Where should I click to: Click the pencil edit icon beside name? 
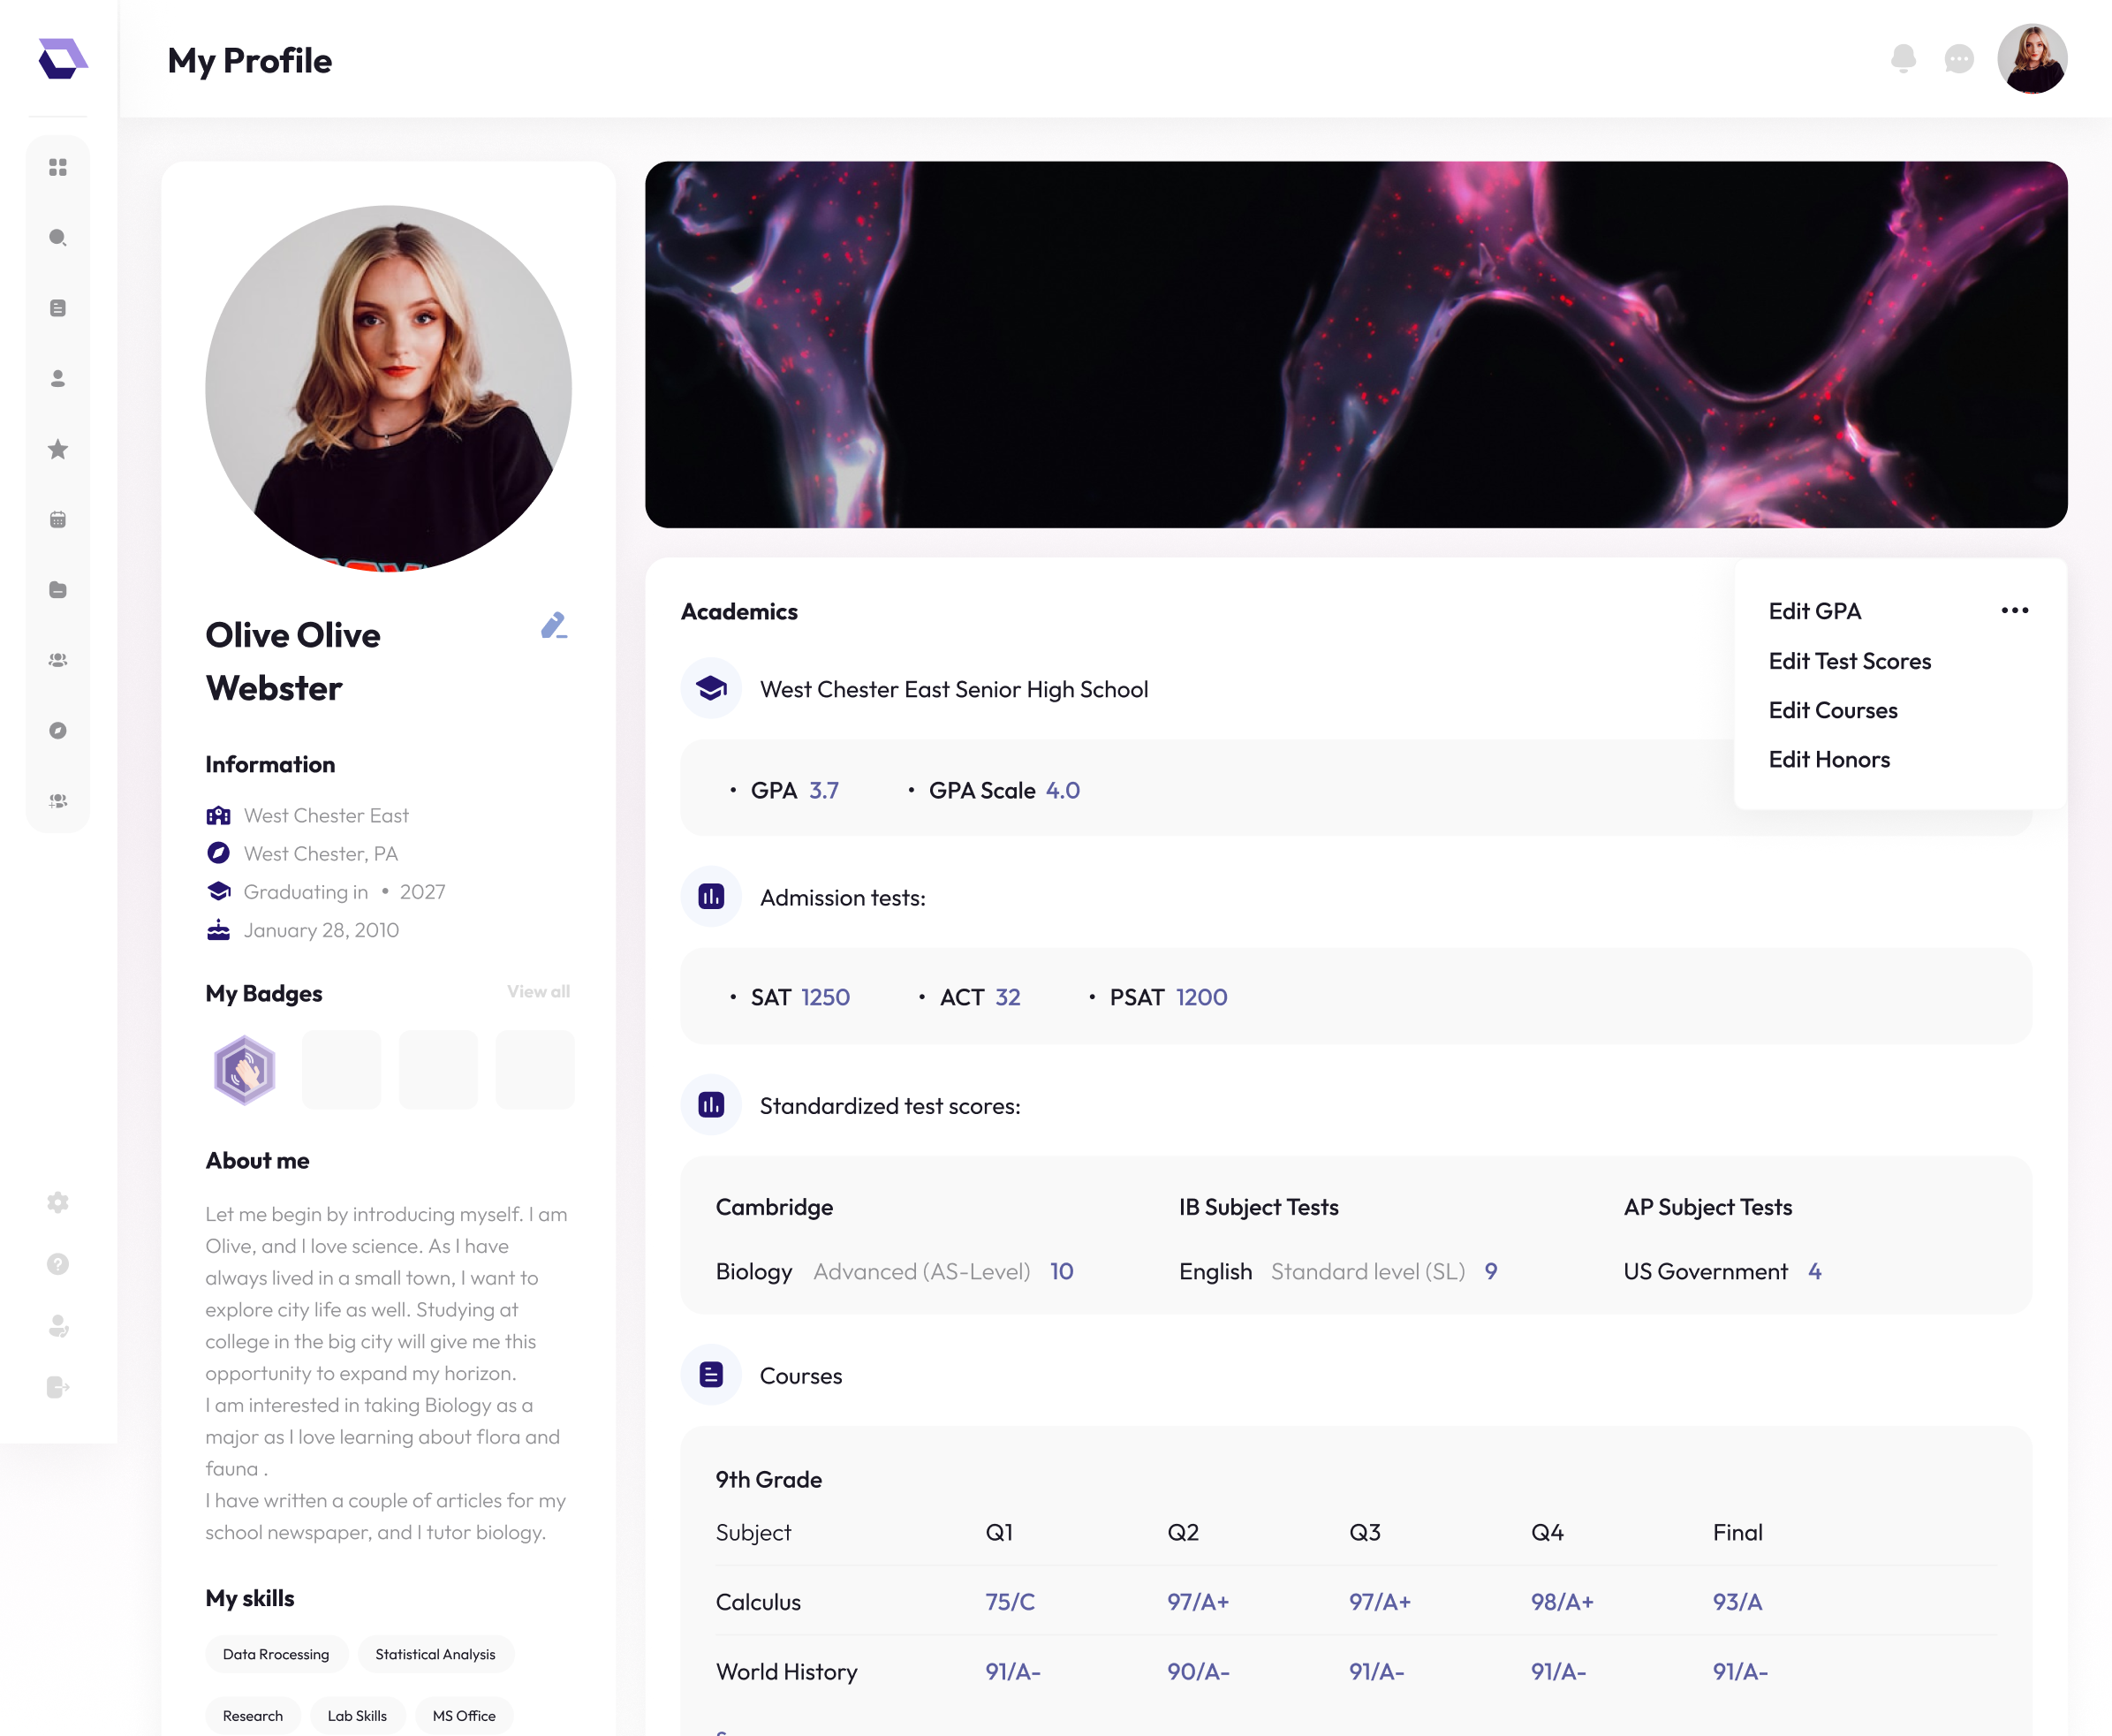553,625
